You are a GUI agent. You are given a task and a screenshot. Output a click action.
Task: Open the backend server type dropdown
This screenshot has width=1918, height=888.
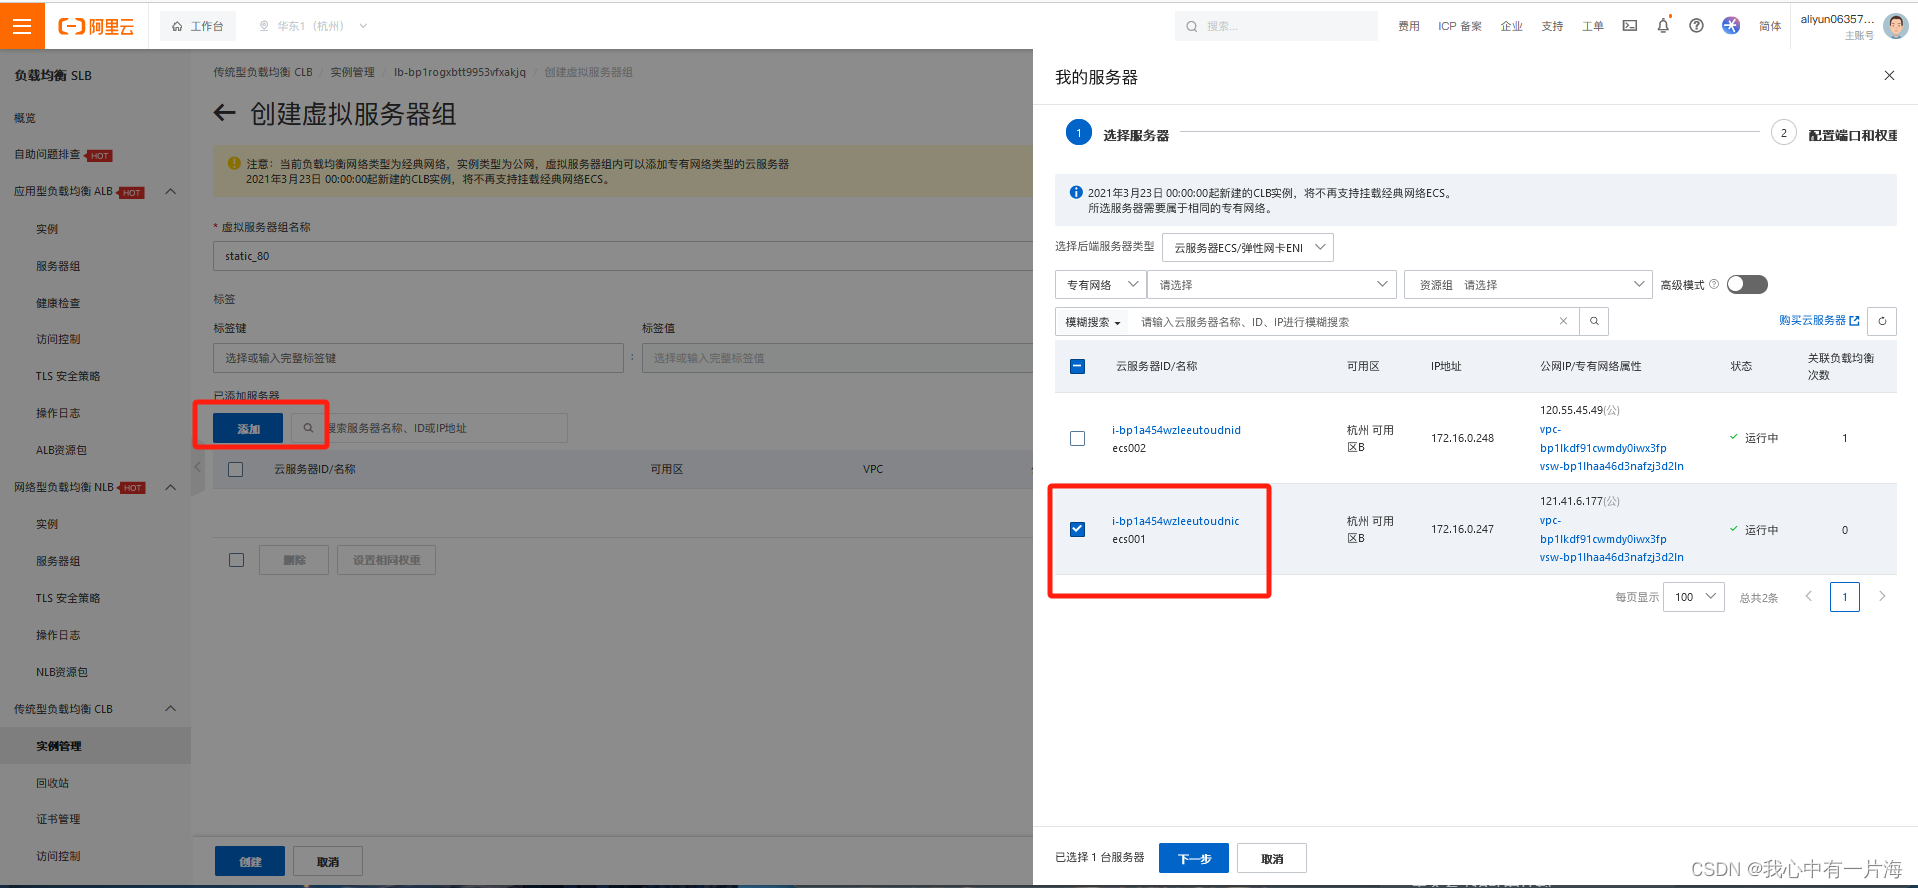coord(1248,248)
